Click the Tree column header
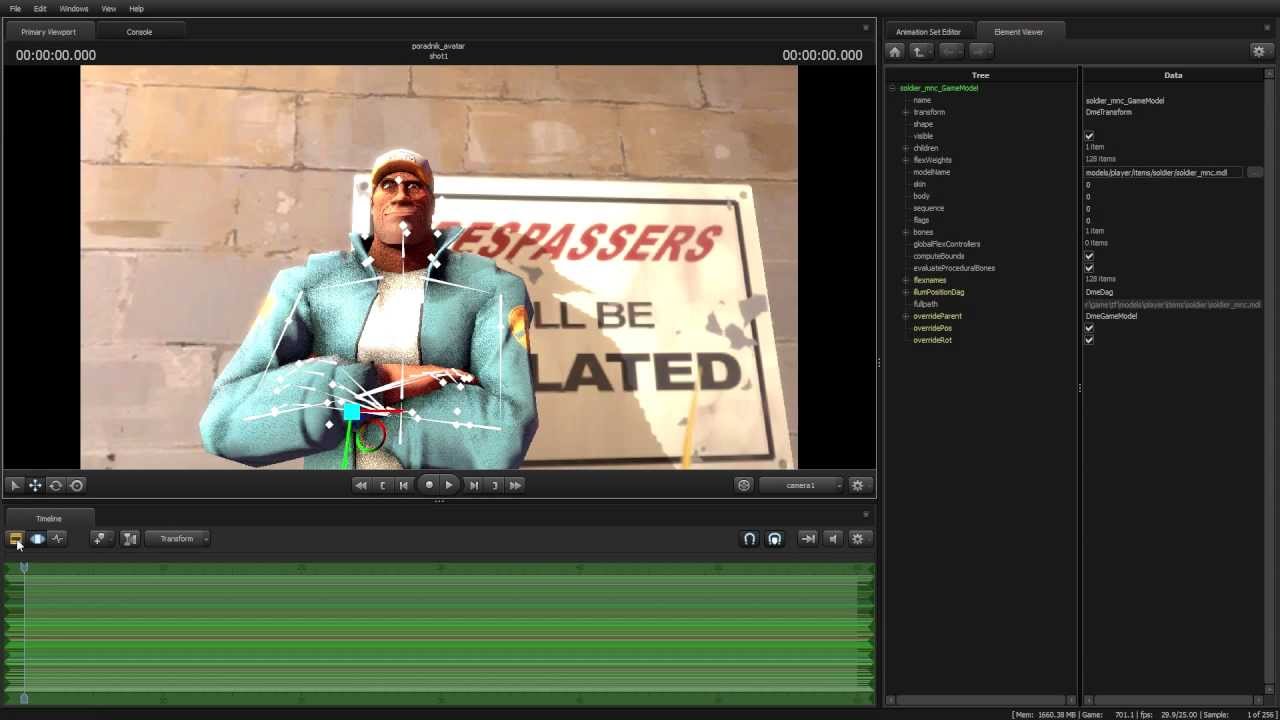The height and width of the screenshot is (720, 1280). [x=980, y=75]
